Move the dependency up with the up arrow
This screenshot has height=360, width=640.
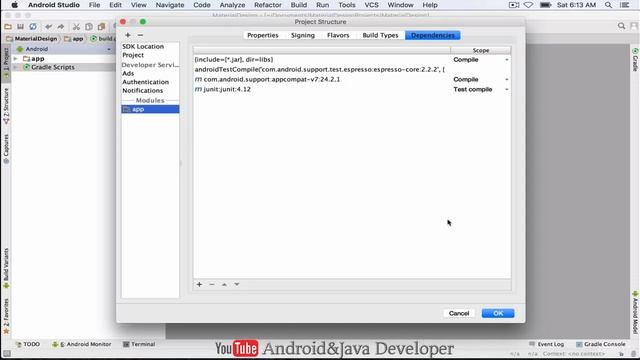coord(224,284)
